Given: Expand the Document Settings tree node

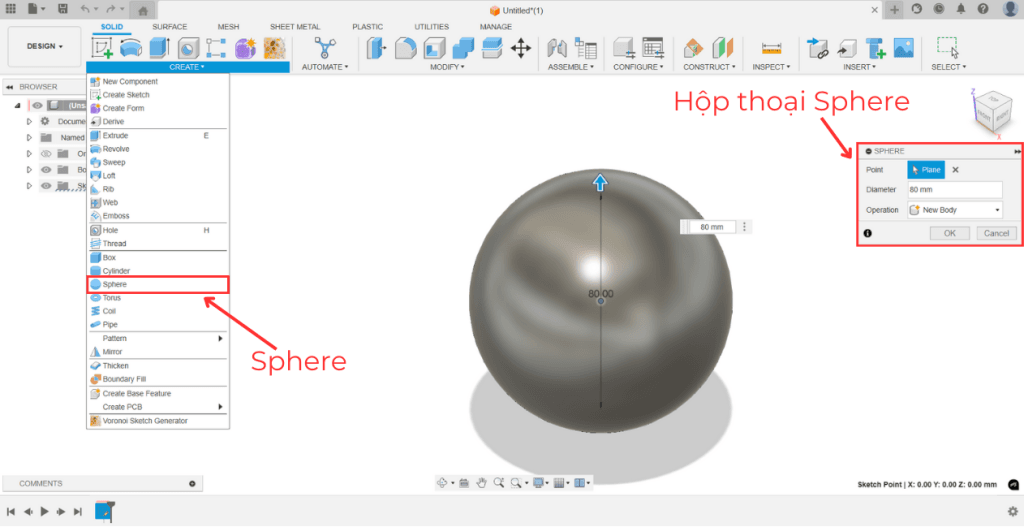Looking at the screenshot, I should (x=29, y=121).
